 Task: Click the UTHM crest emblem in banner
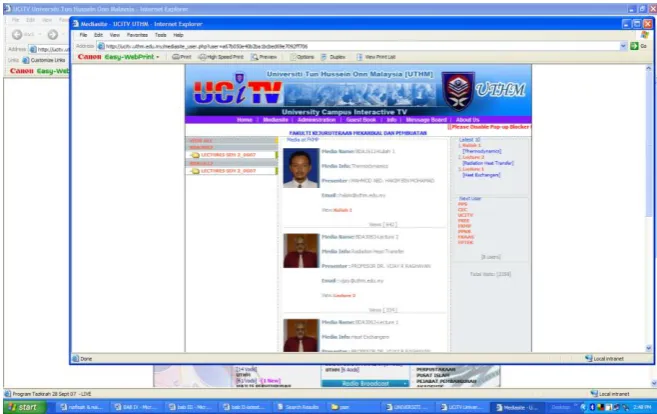458,91
